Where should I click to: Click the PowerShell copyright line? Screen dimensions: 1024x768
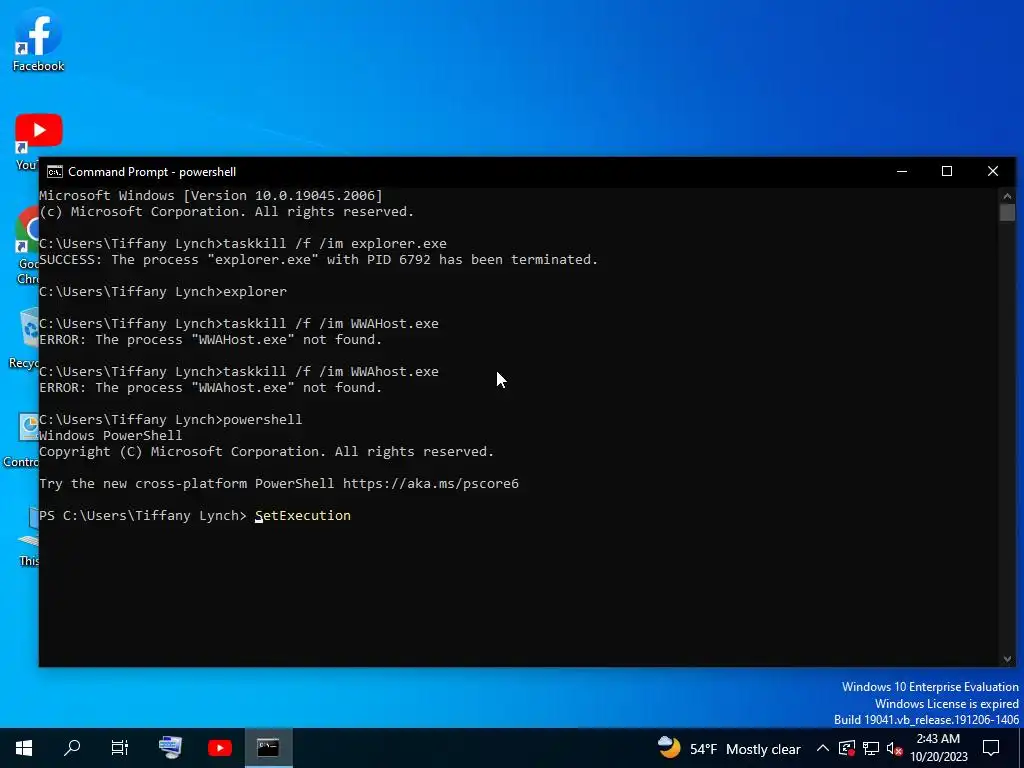[266, 452]
